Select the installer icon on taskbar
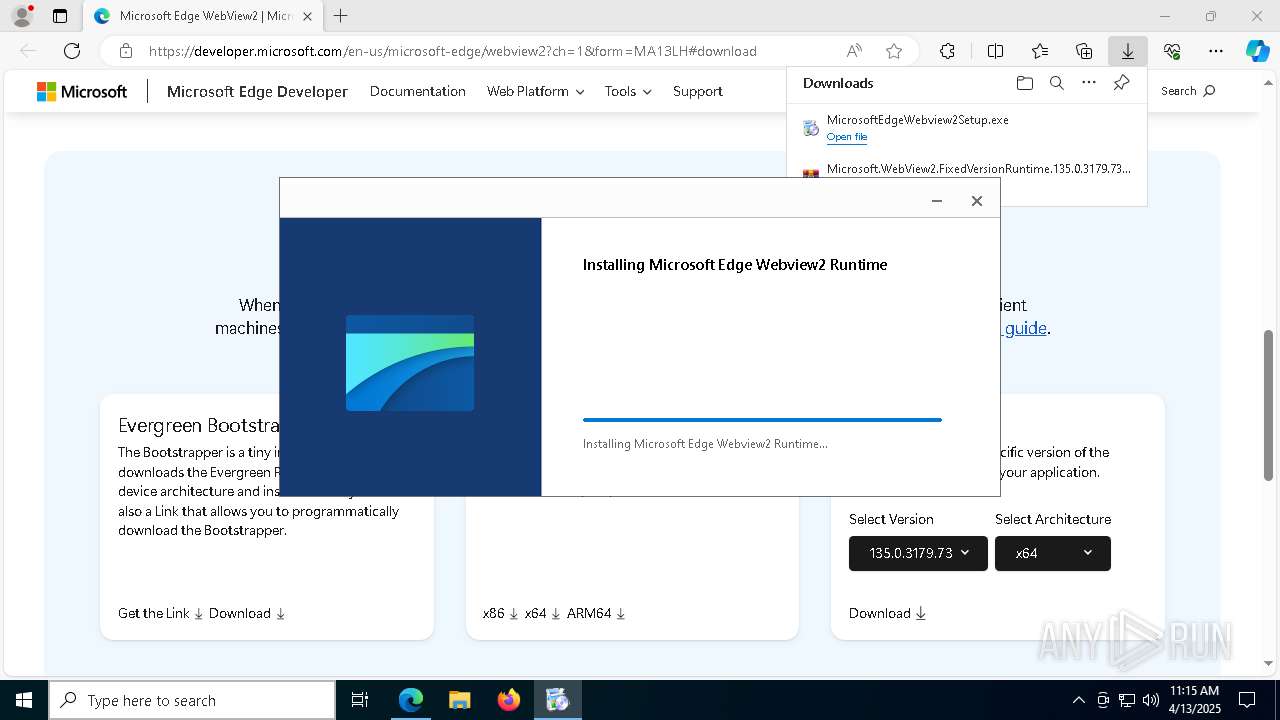 (x=558, y=700)
